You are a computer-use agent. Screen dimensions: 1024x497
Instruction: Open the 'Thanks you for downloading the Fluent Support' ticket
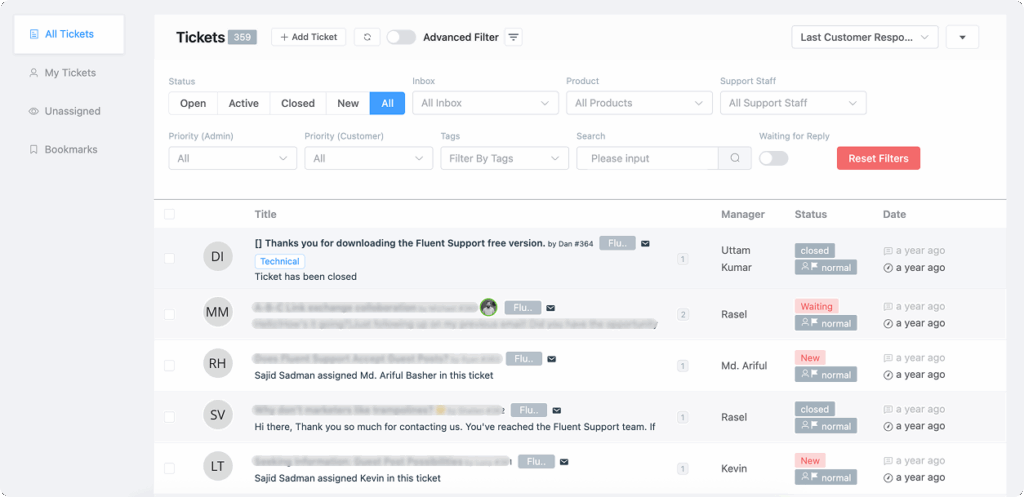click(x=400, y=243)
